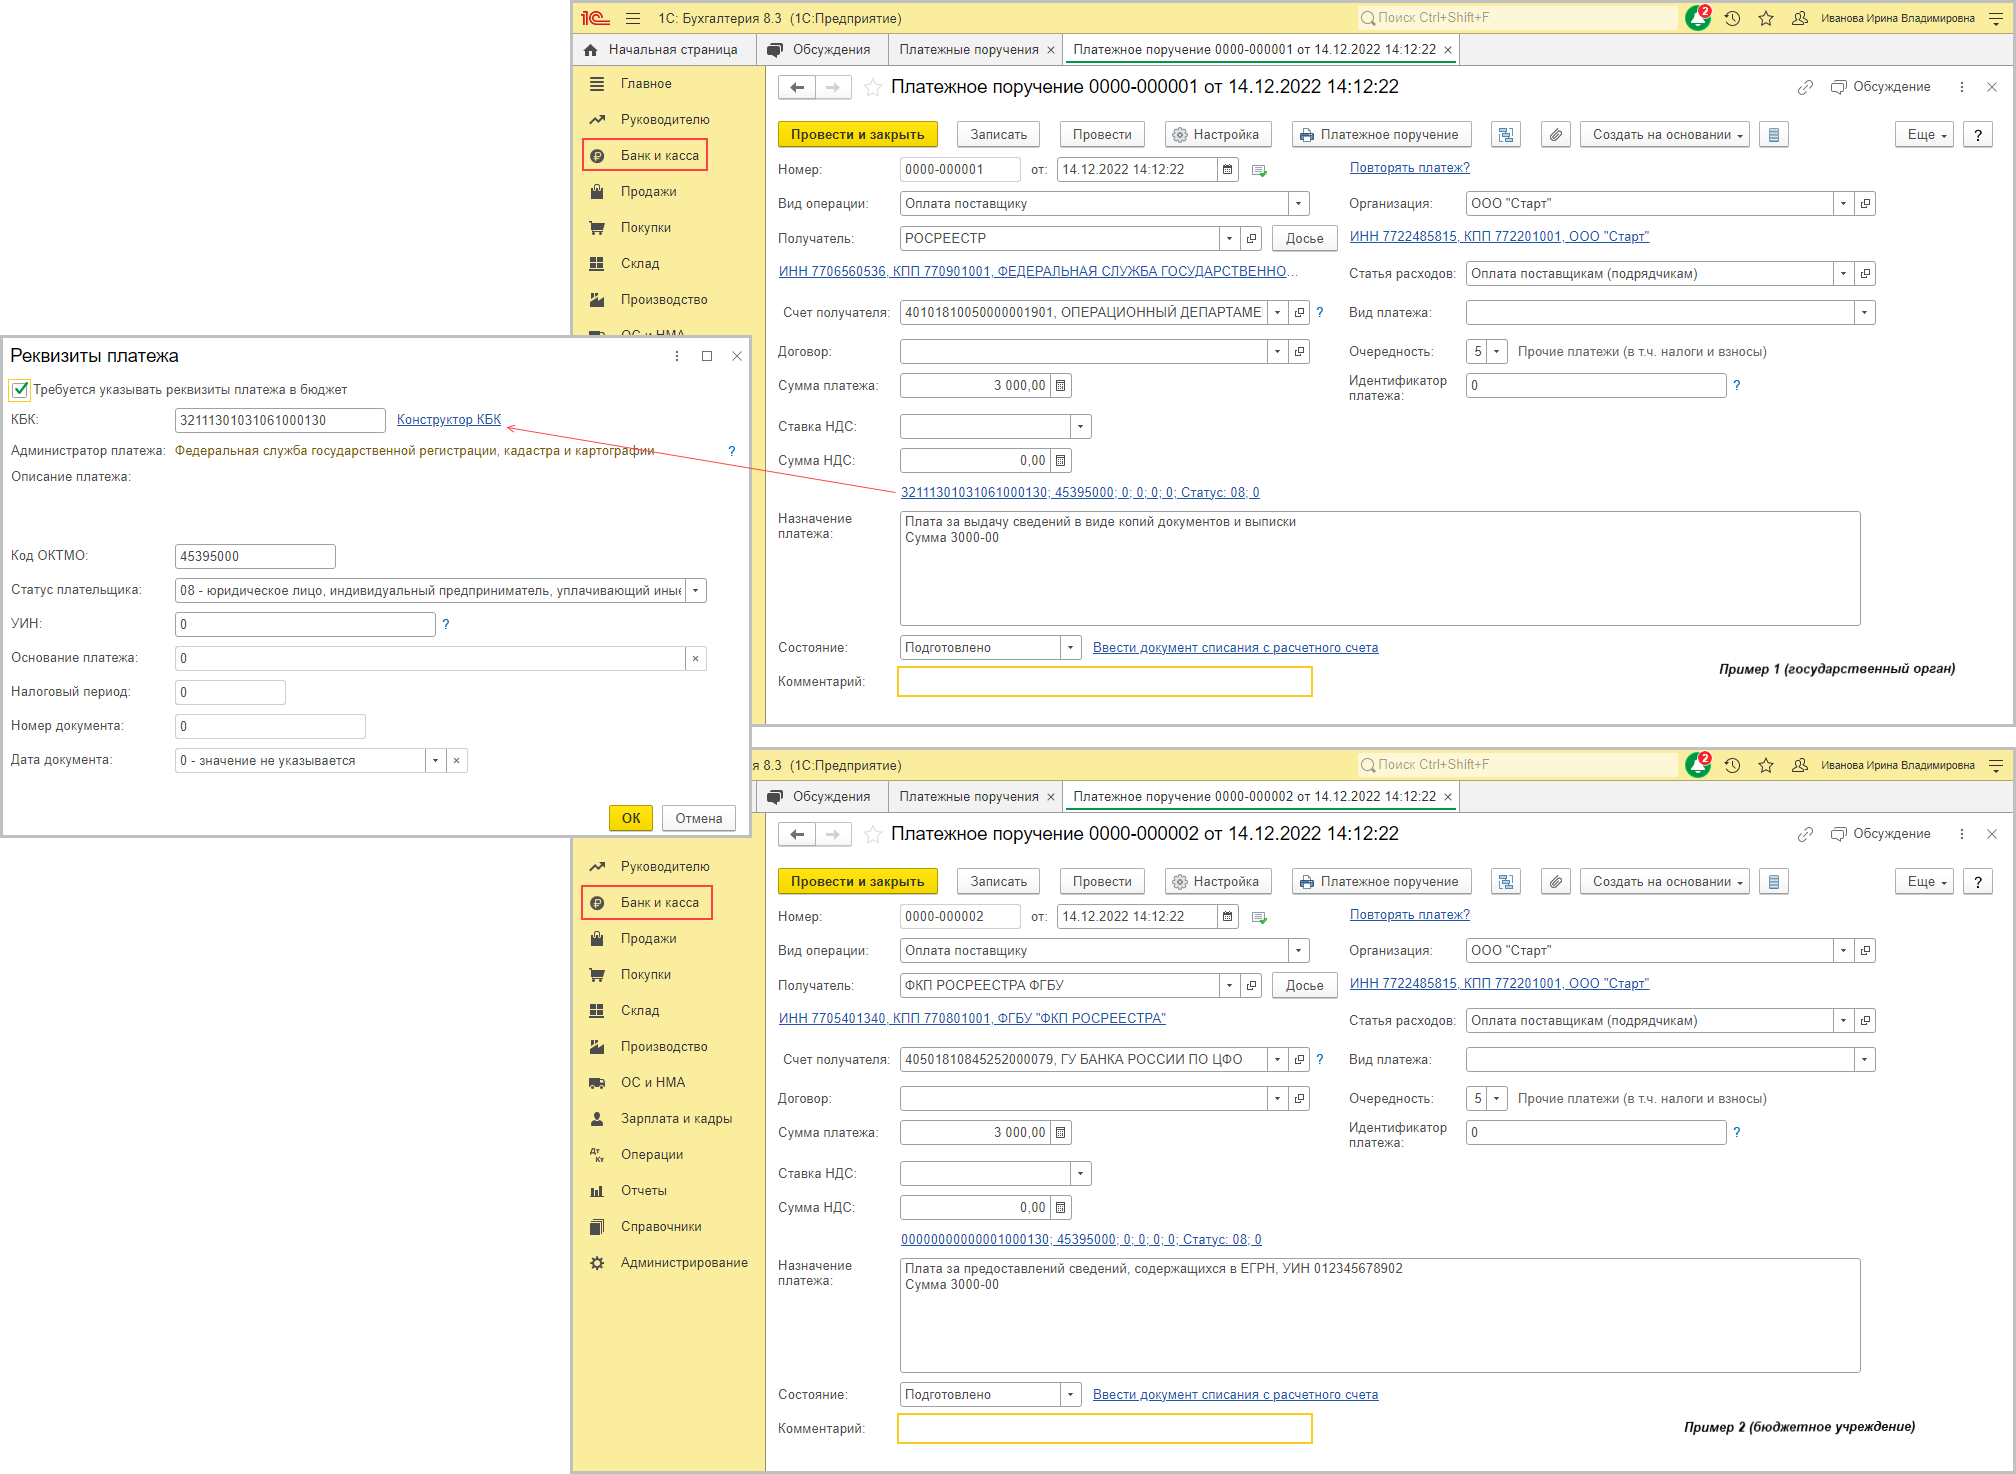Focus КБК input field in dialog
Viewport: 2016px width, 1474px height.
[x=280, y=421]
